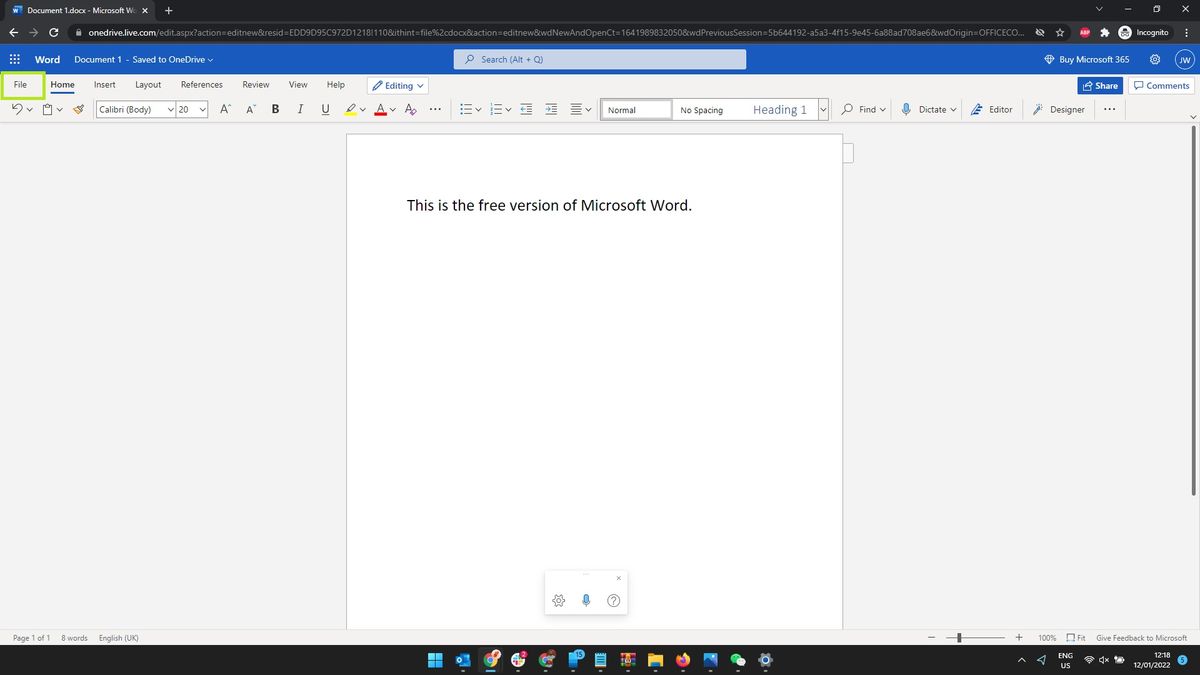Start Dictate from the ribbon
Viewport: 1200px width, 675px height.
coord(928,110)
